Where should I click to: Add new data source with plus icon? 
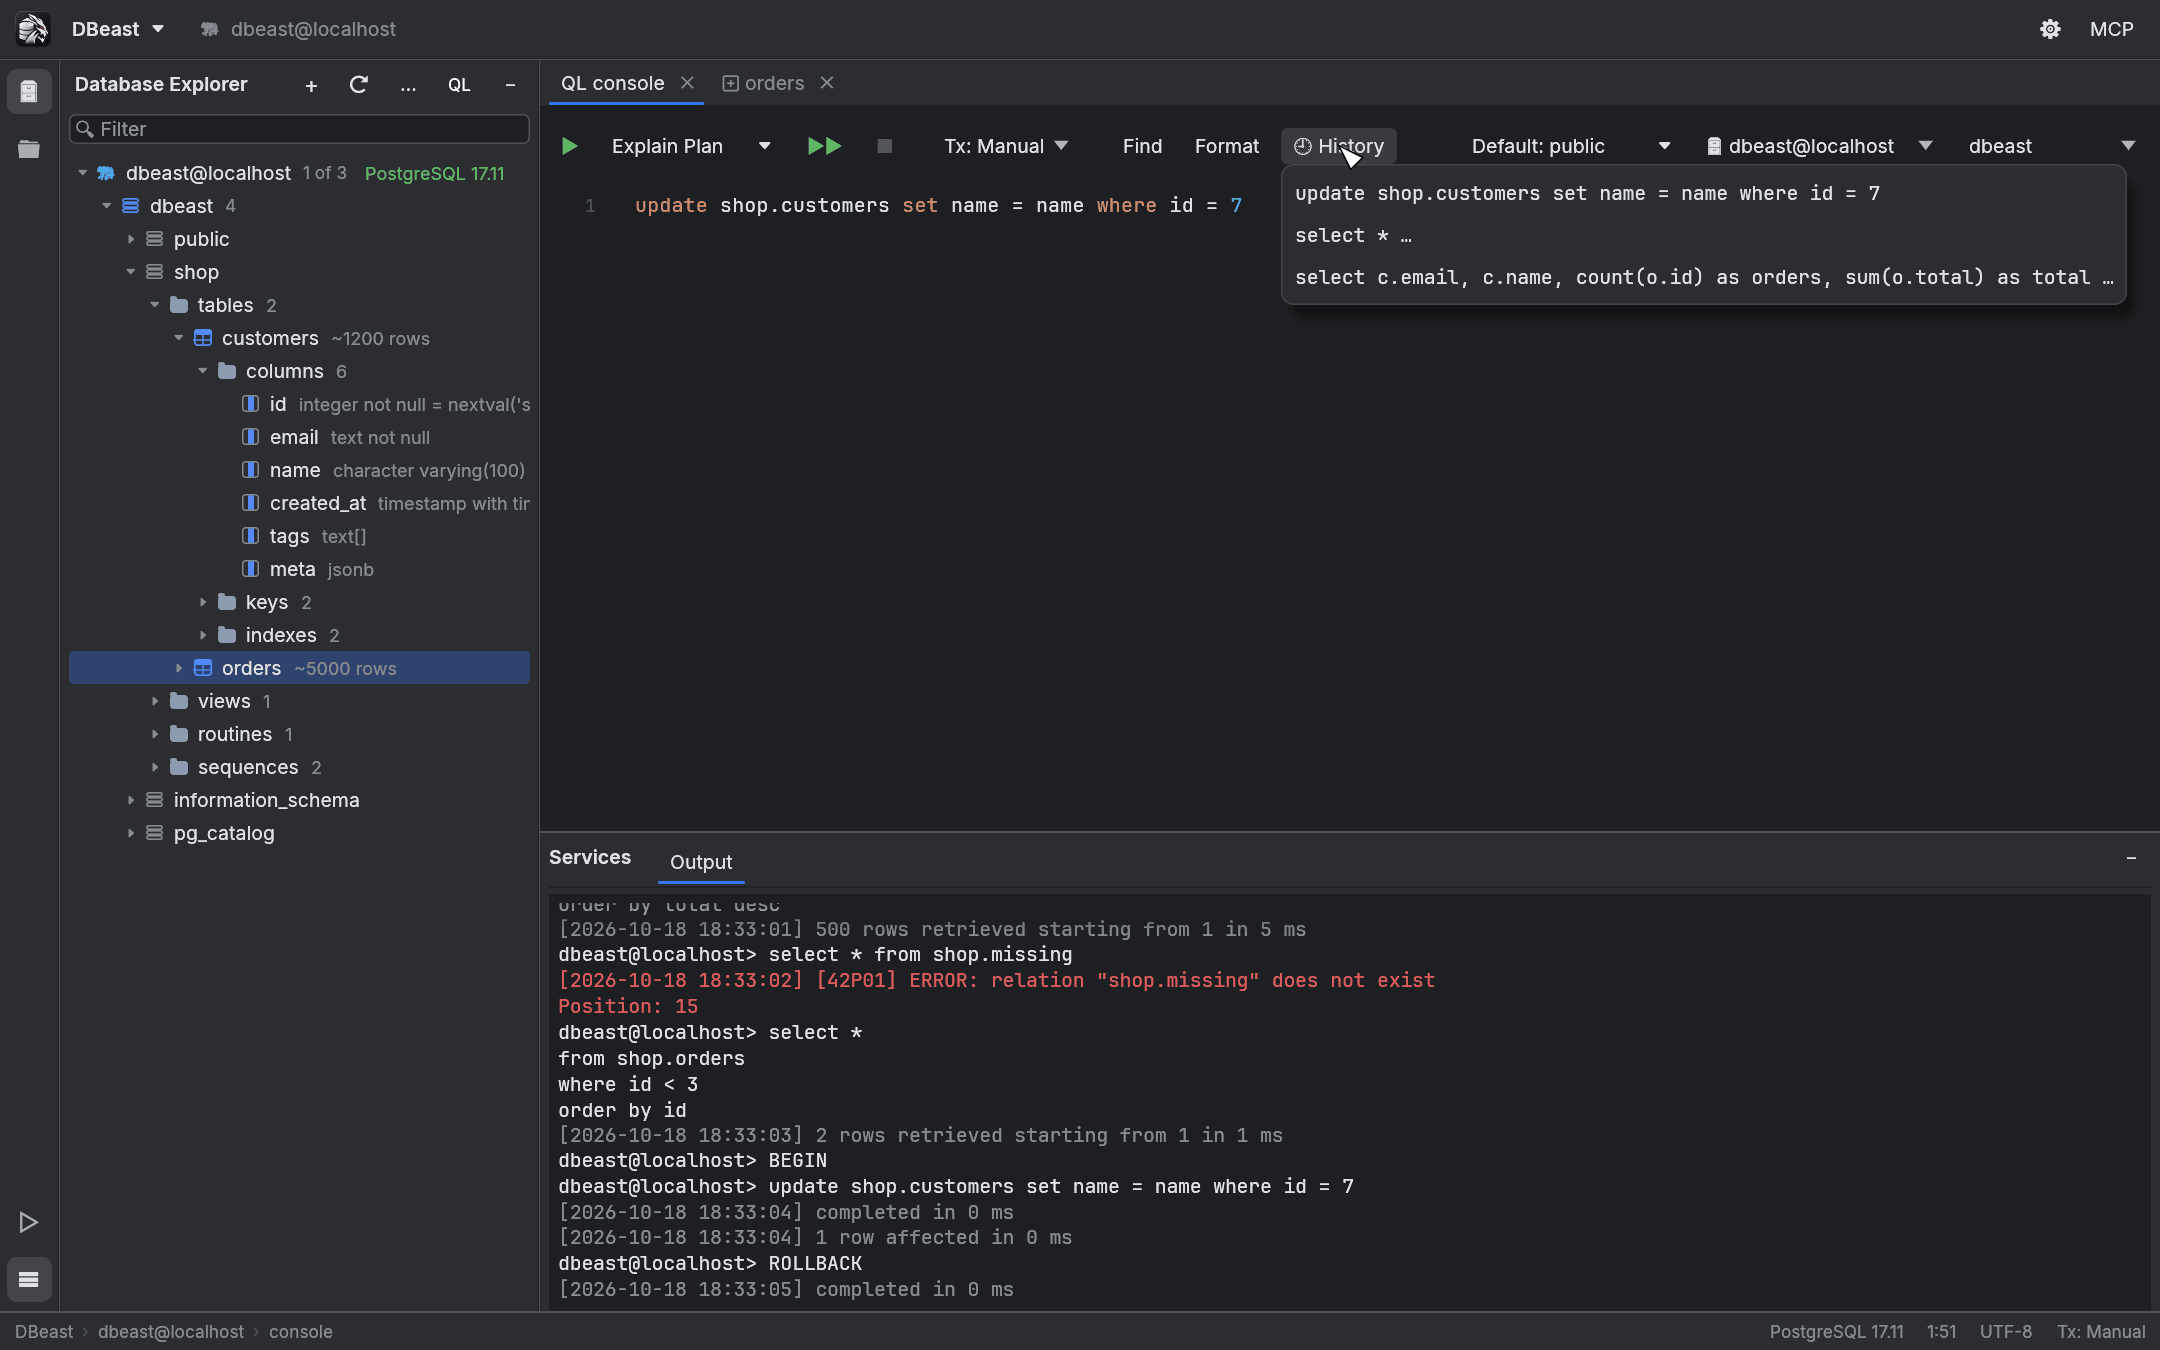click(x=311, y=86)
